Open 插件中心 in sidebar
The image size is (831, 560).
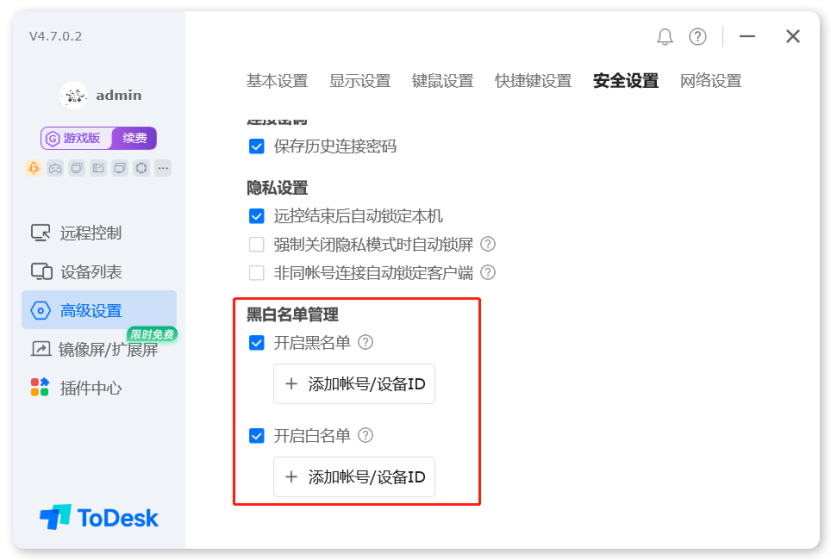99,388
